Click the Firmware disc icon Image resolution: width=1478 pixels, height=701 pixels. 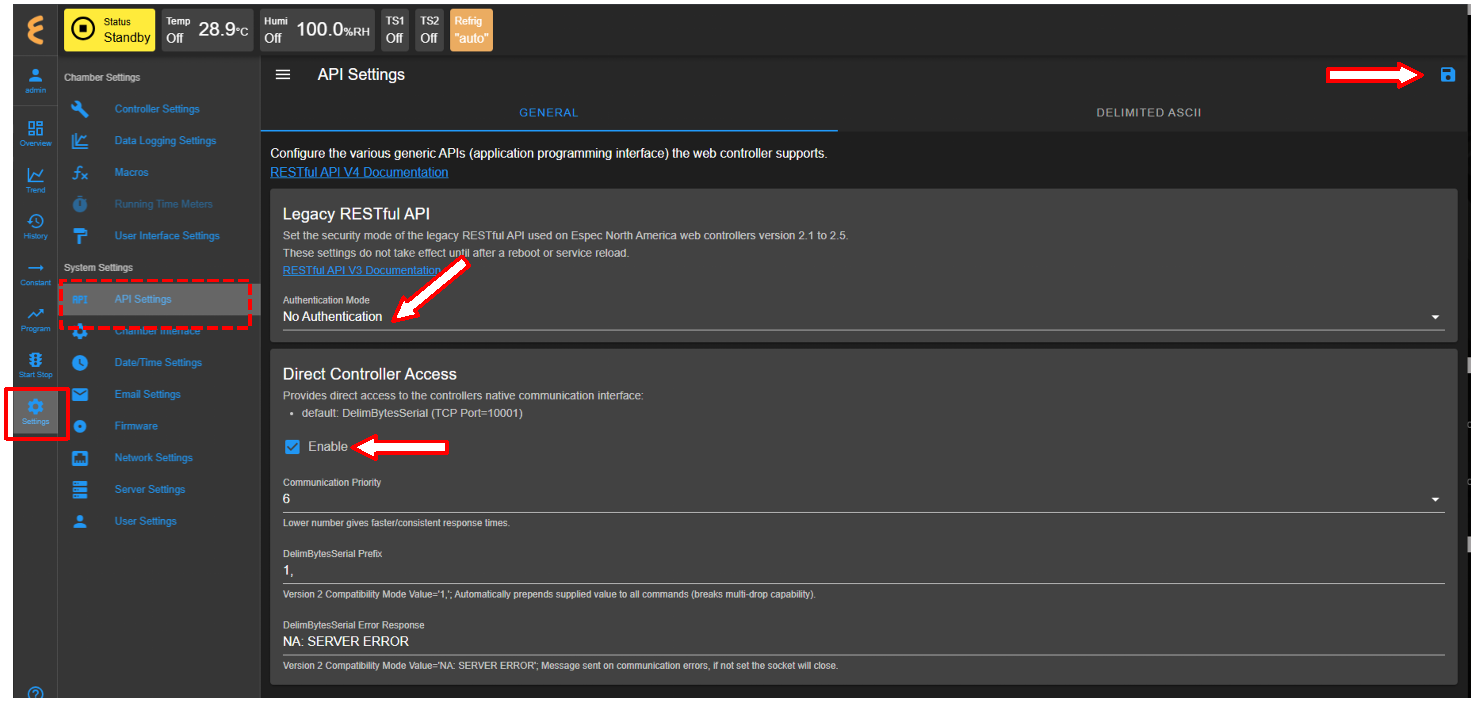(80, 426)
